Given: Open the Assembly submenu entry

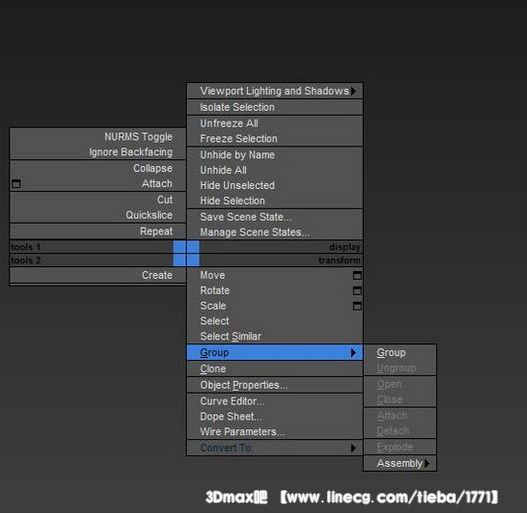Looking at the screenshot, I should (400, 464).
